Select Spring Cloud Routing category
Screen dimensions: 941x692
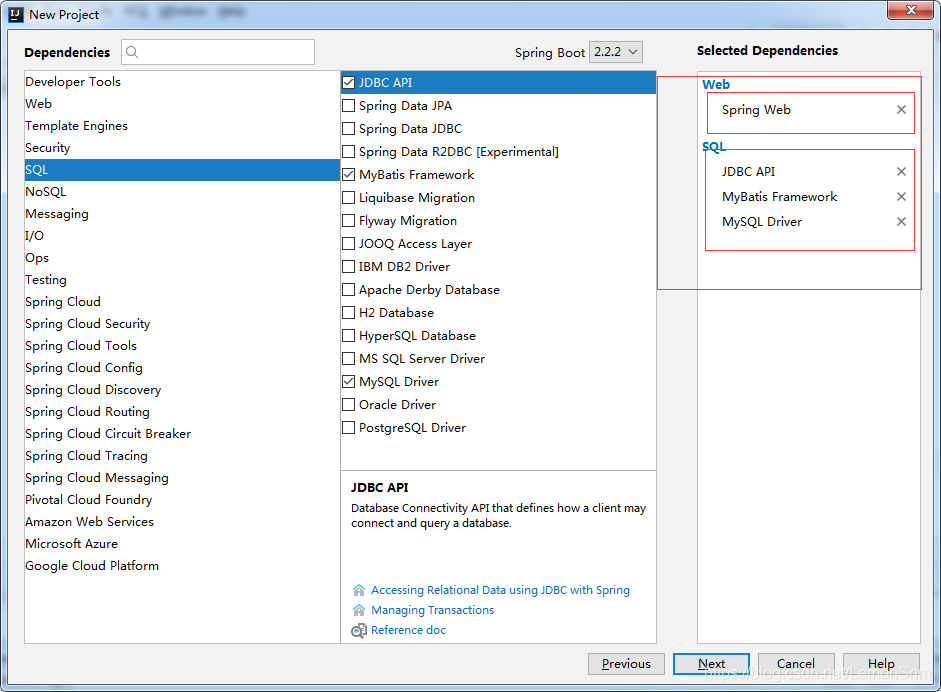click(182, 412)
